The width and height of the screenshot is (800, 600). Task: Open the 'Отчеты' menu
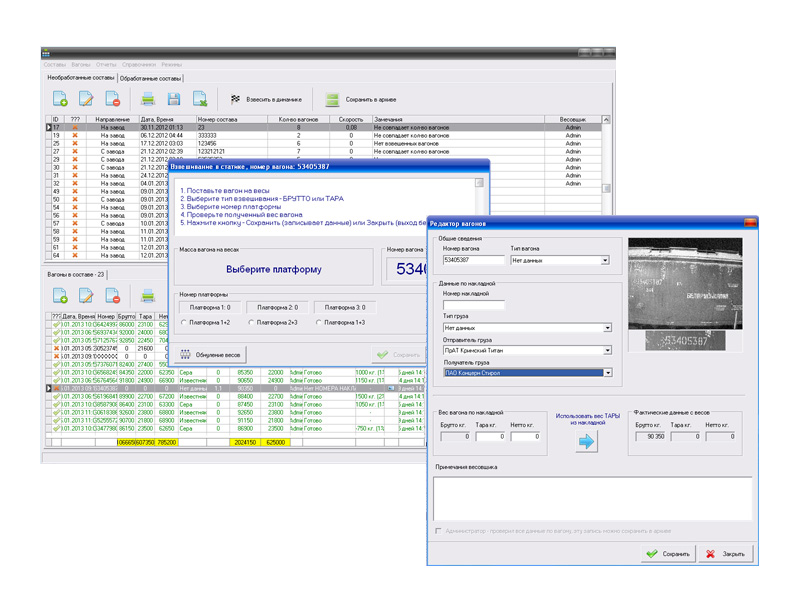[106, 64]
